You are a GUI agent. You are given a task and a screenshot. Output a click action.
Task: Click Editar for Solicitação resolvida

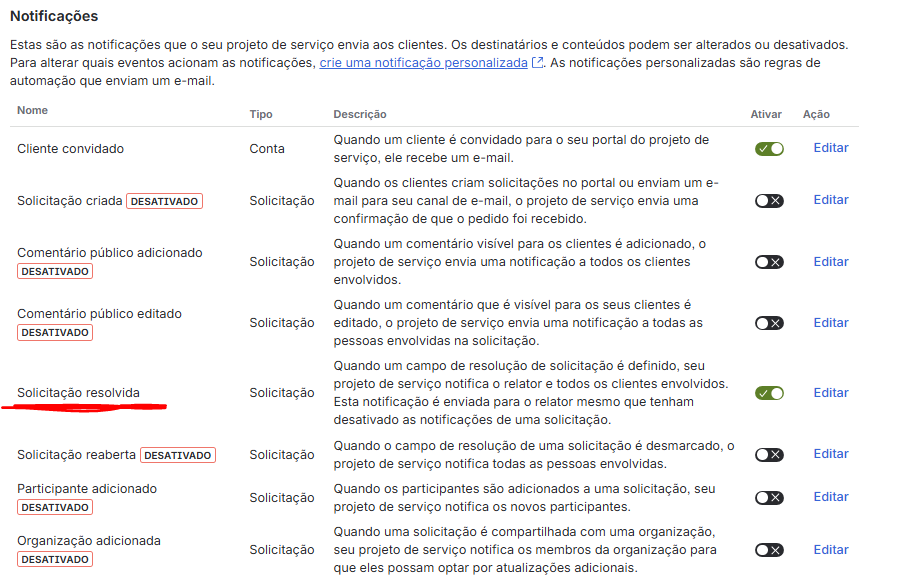coord(830,393)
